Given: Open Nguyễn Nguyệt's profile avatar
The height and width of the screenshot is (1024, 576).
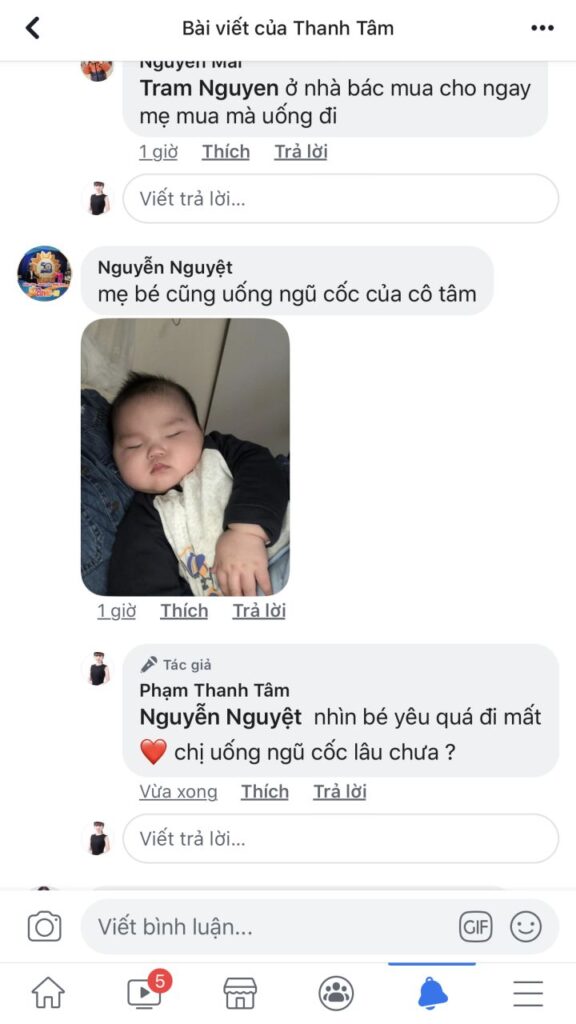Looking at the screenshot, I should point(44,274).
